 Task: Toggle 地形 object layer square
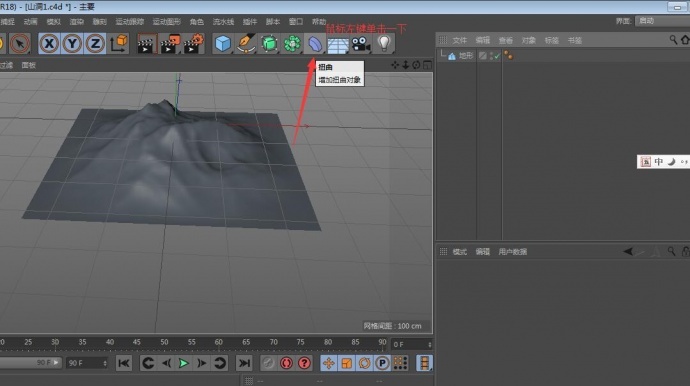click(x=483, y=56)
